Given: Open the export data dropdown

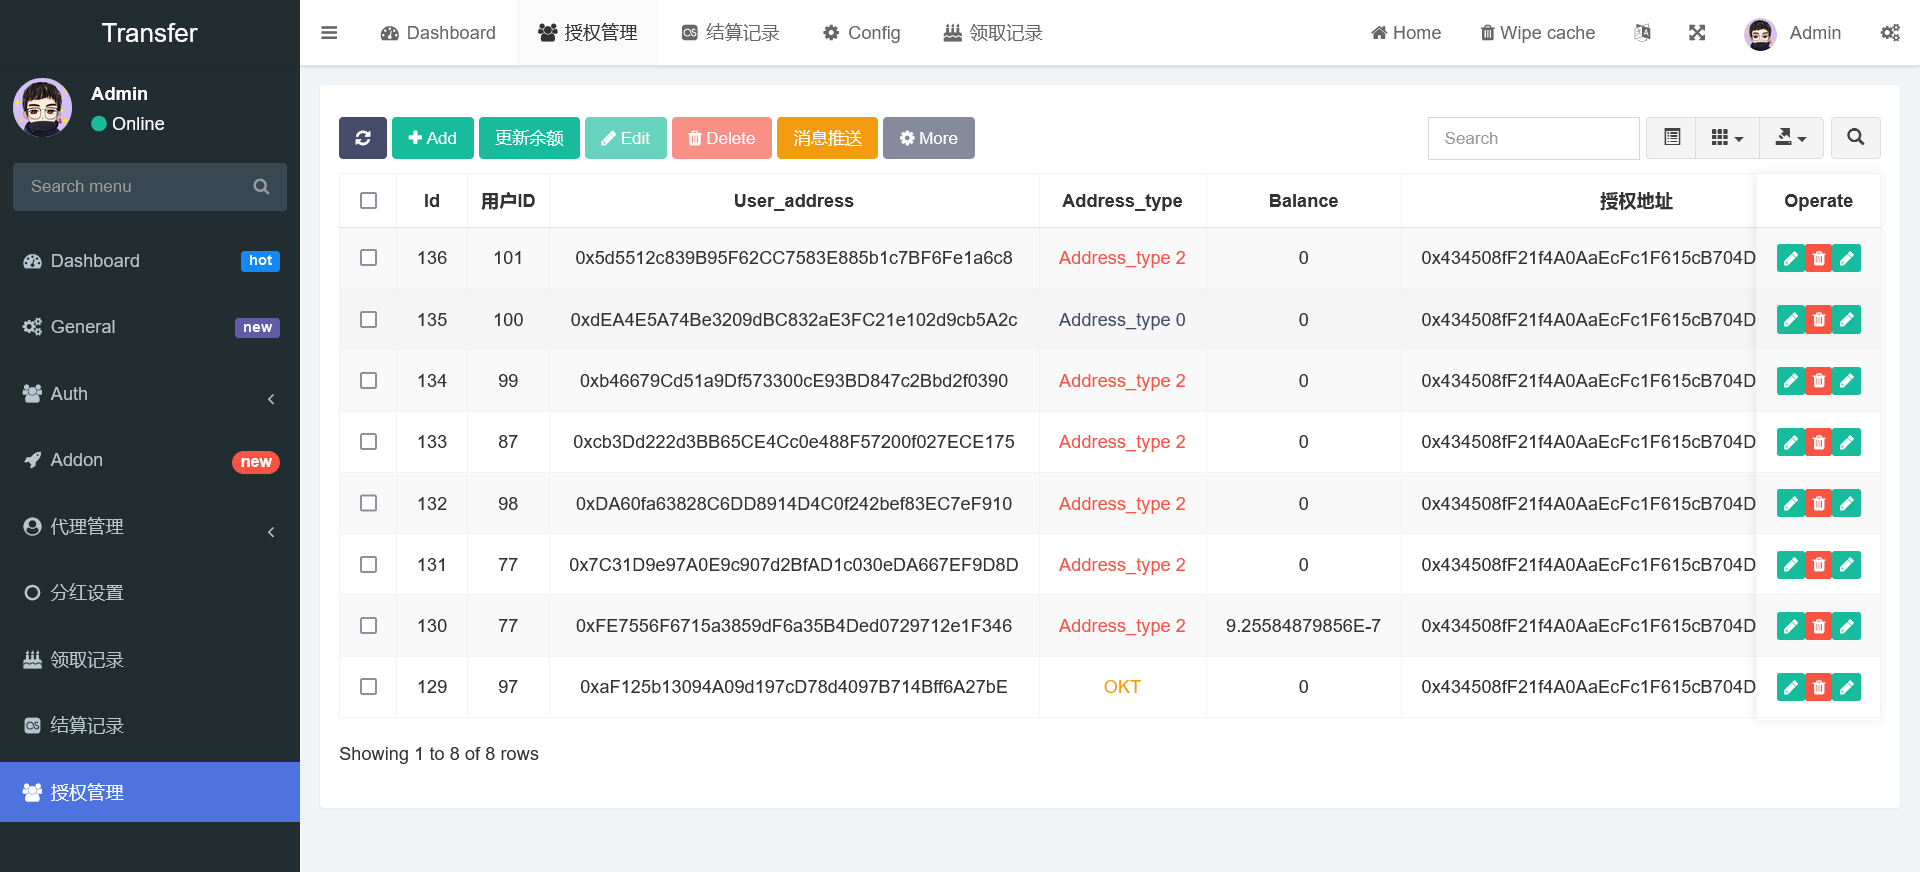Looking at the screenshot, I should coord(1790,138).
